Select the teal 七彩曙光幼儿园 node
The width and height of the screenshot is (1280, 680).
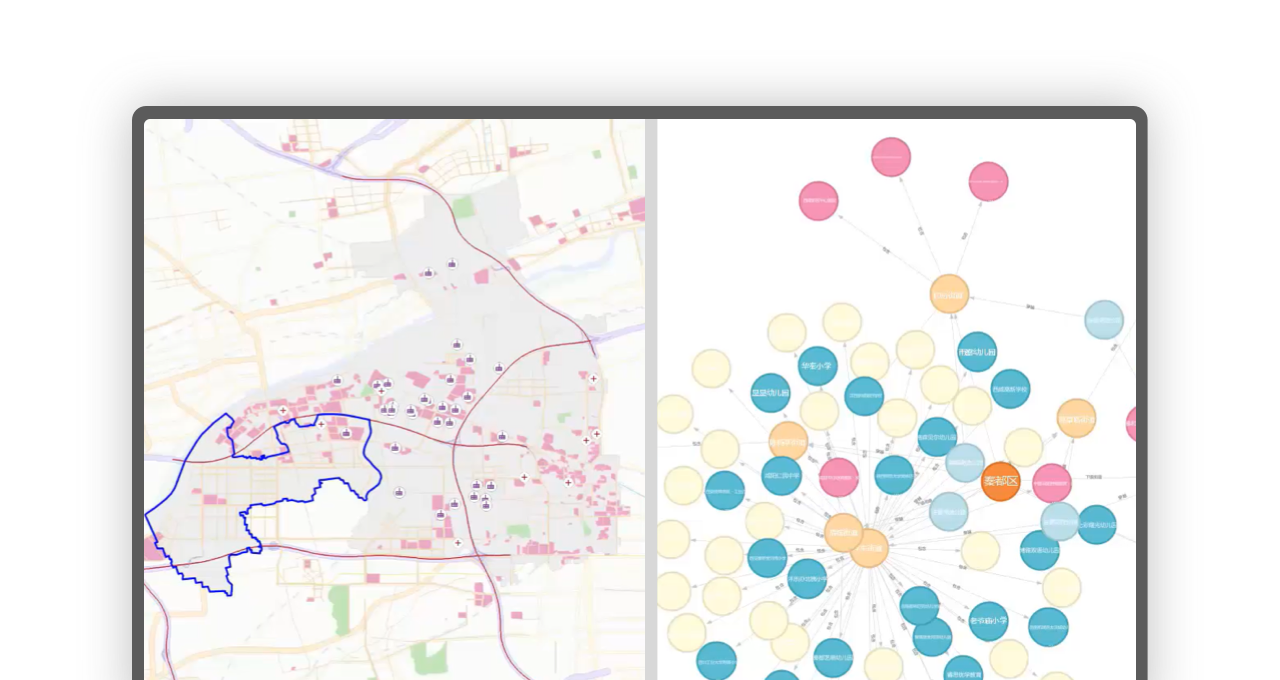click(x=1096, y=525)
